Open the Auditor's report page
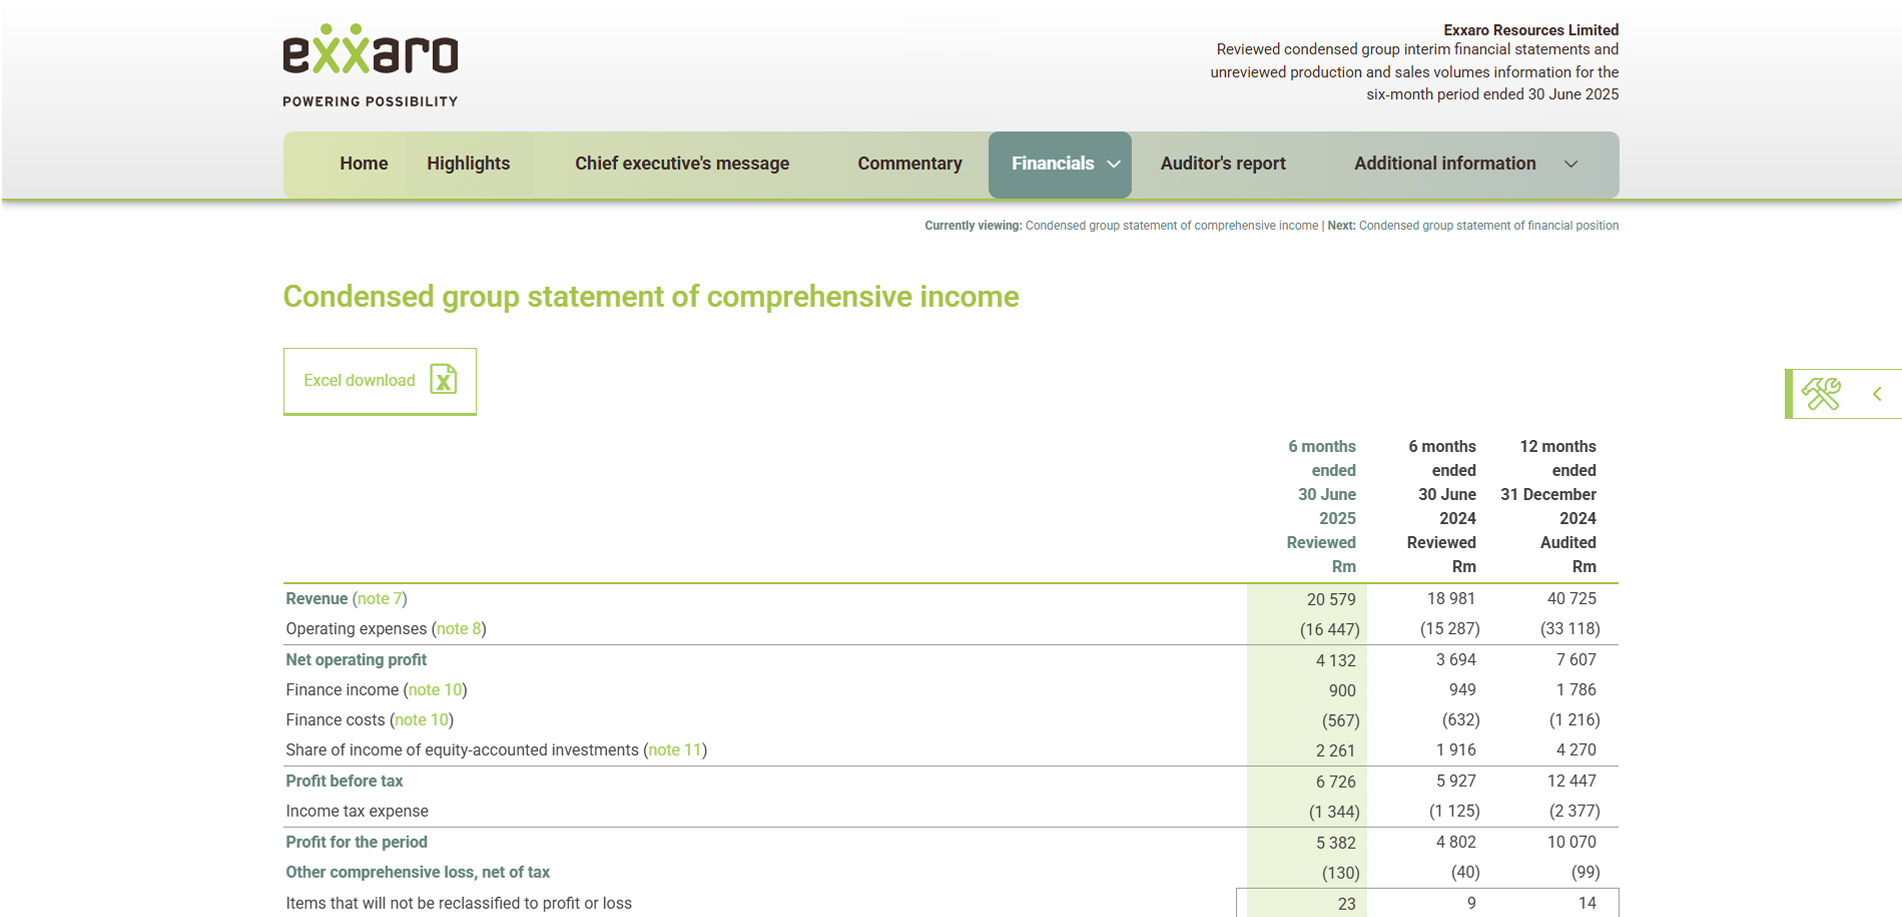 click(x=1223, y=163)
